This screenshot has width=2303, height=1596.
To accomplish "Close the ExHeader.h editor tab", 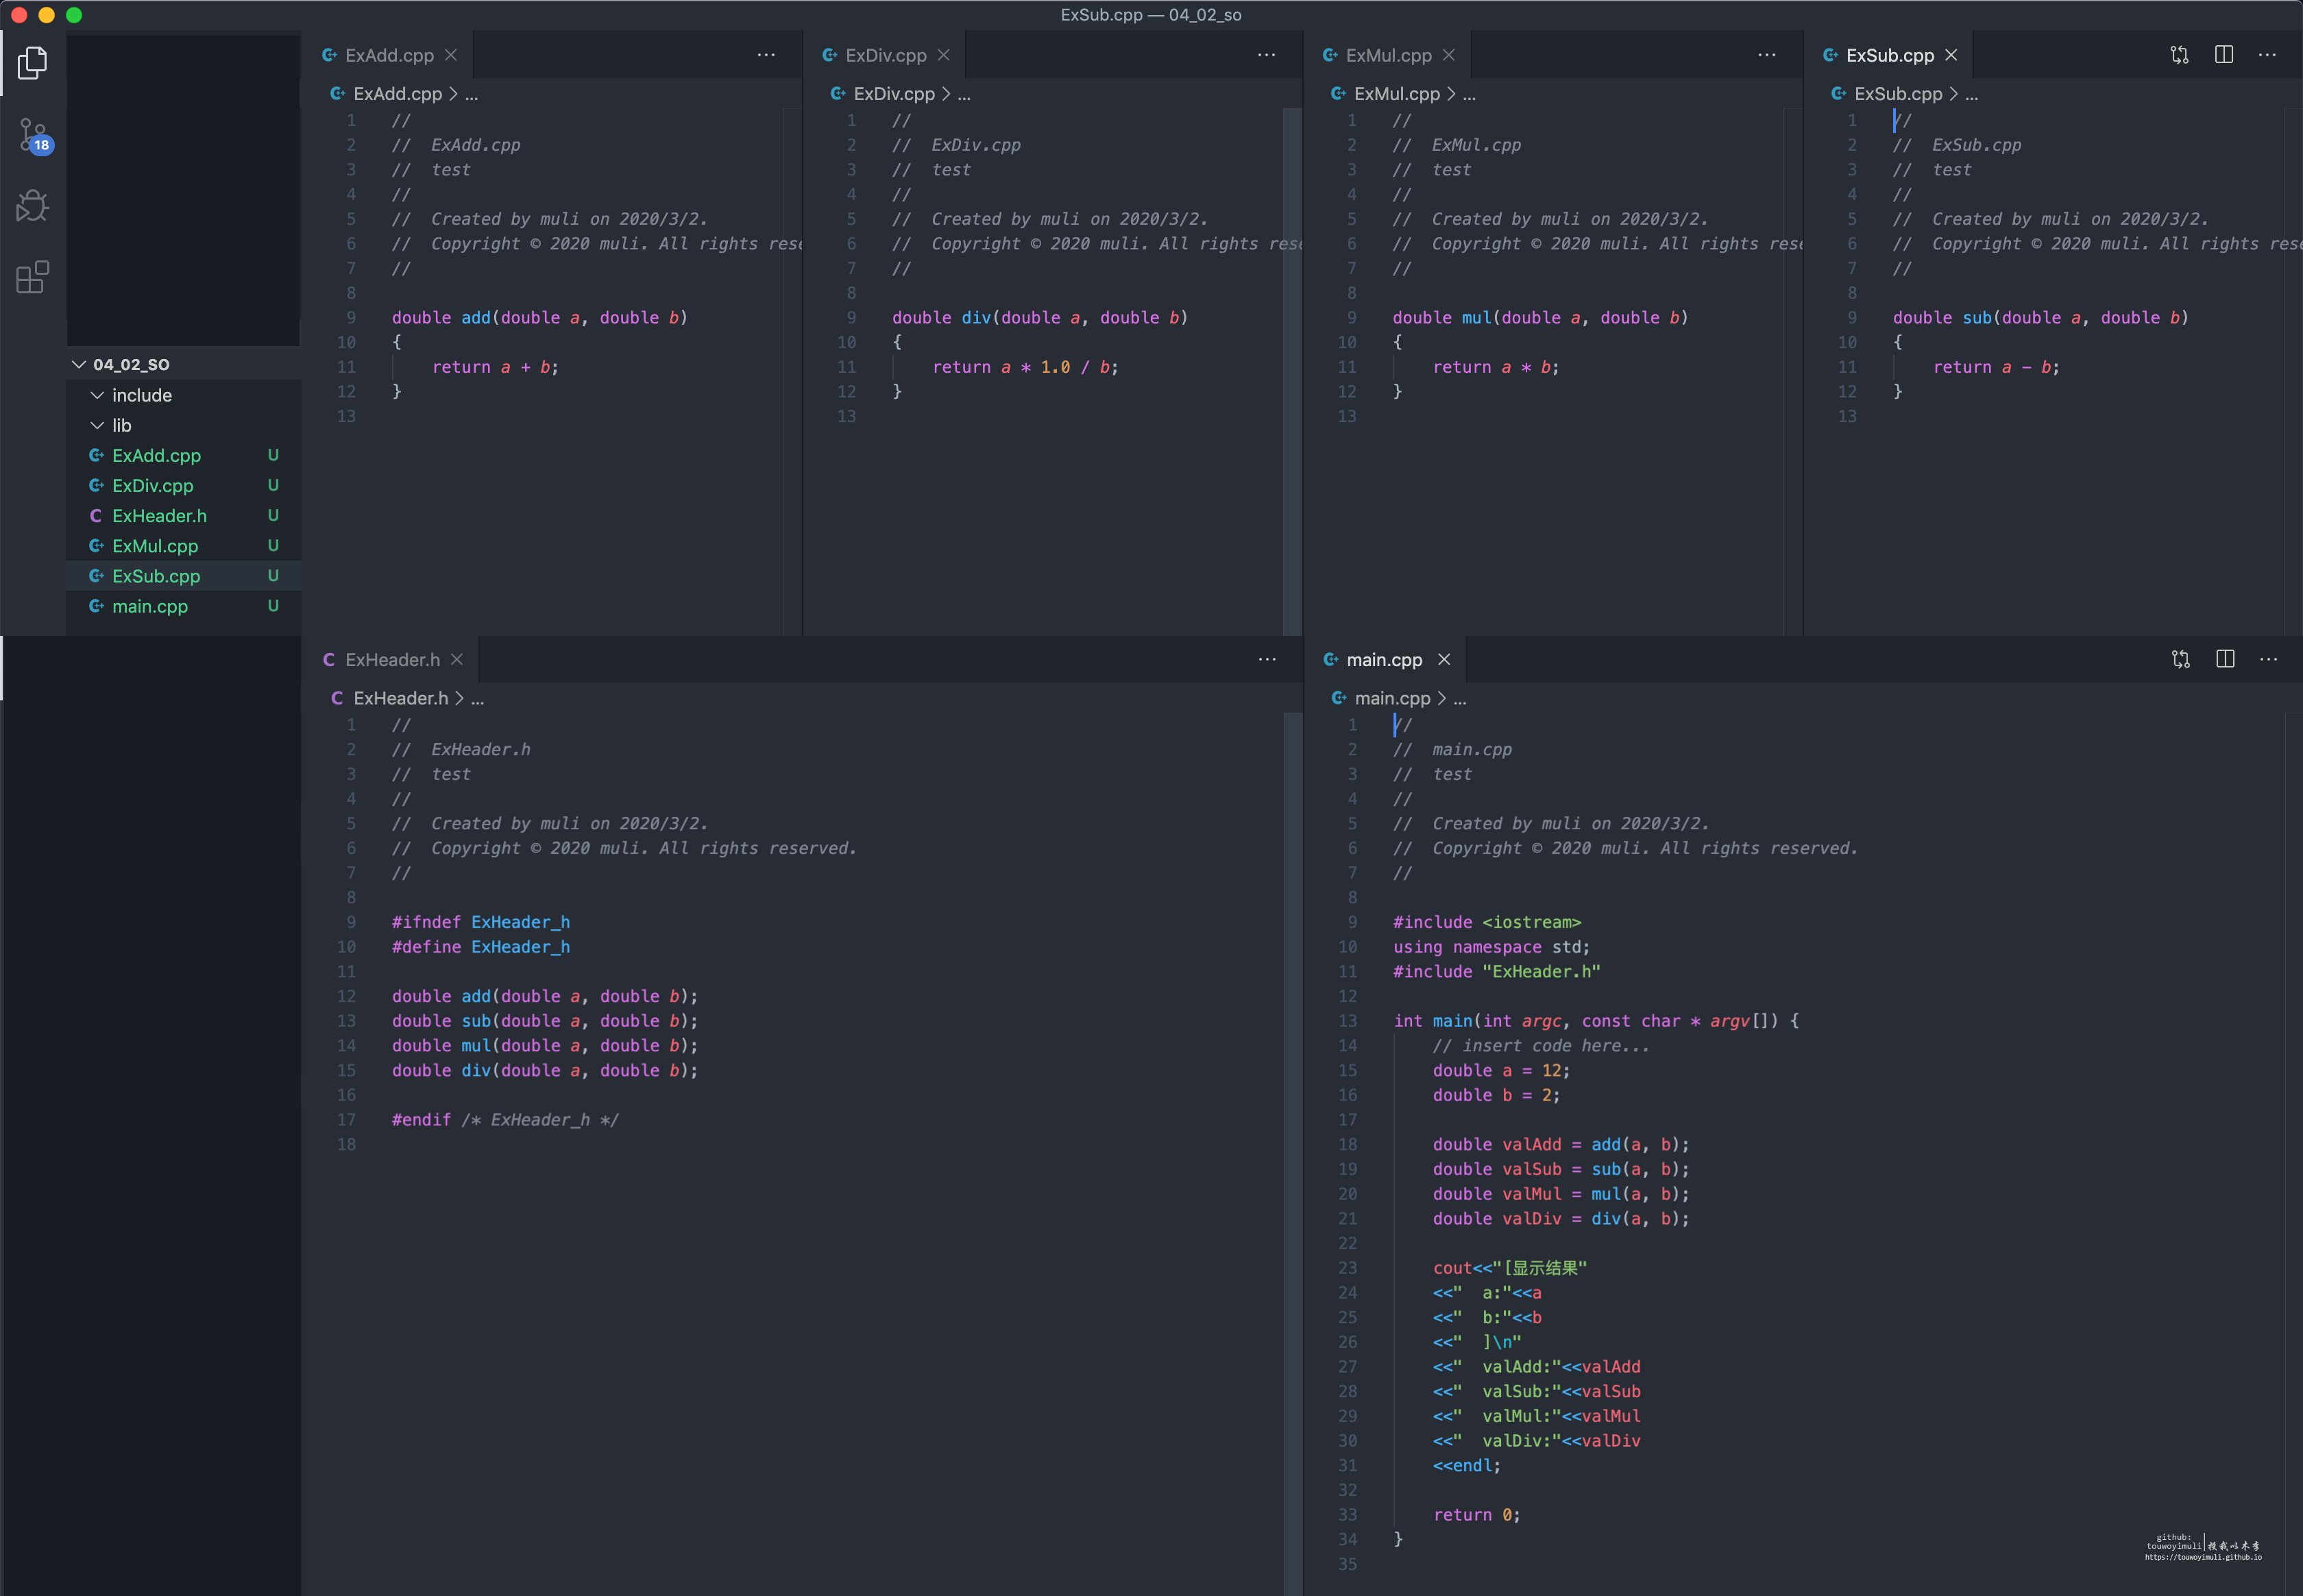I will coord(457,659).
